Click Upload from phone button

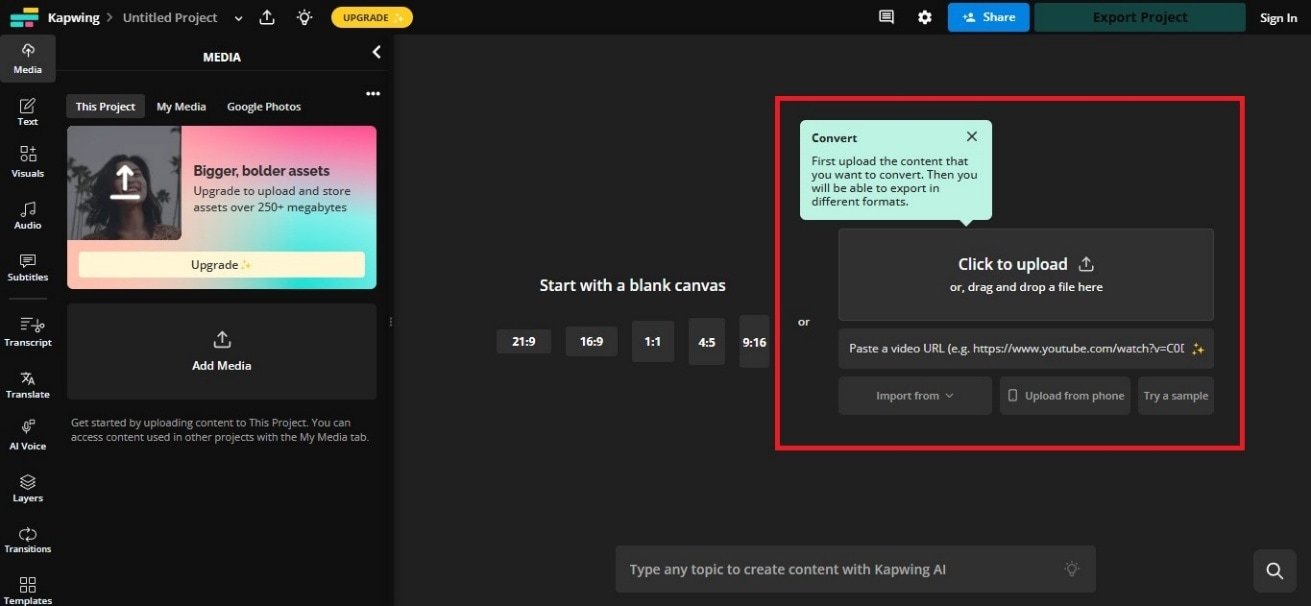[x=1065, y=396]
